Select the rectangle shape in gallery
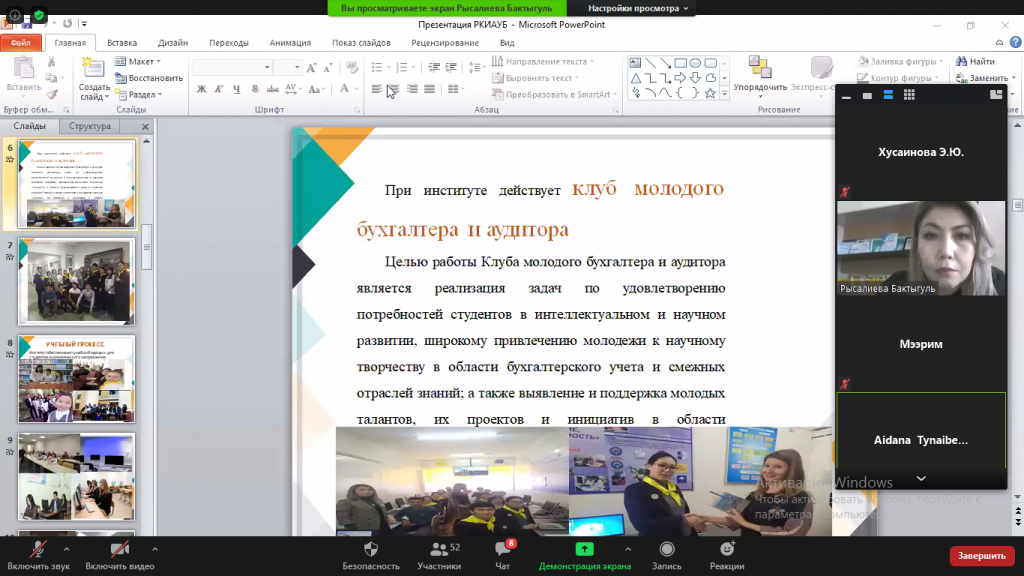This screenshot has height=576, width=1024. (680, 63)
